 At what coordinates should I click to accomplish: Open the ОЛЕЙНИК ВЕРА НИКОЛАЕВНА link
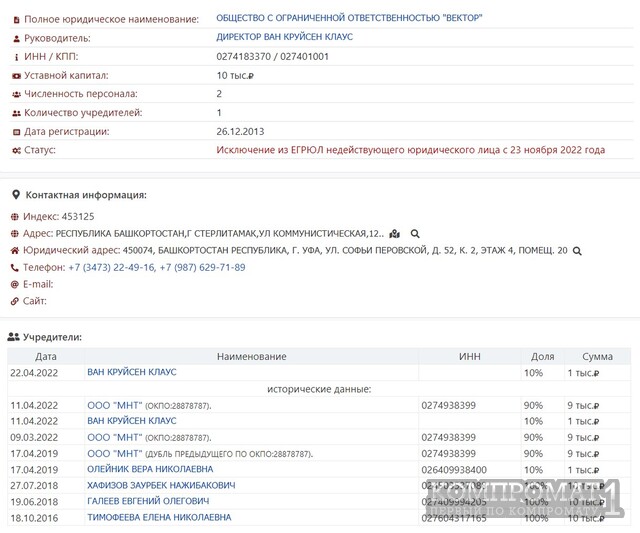pyautogui.click(x=150, y=469)
